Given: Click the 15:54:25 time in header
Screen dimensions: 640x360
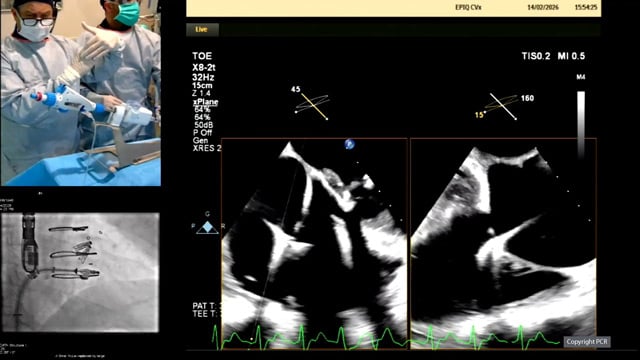Looking at the screenshot, I should click(x=586, y=7).
